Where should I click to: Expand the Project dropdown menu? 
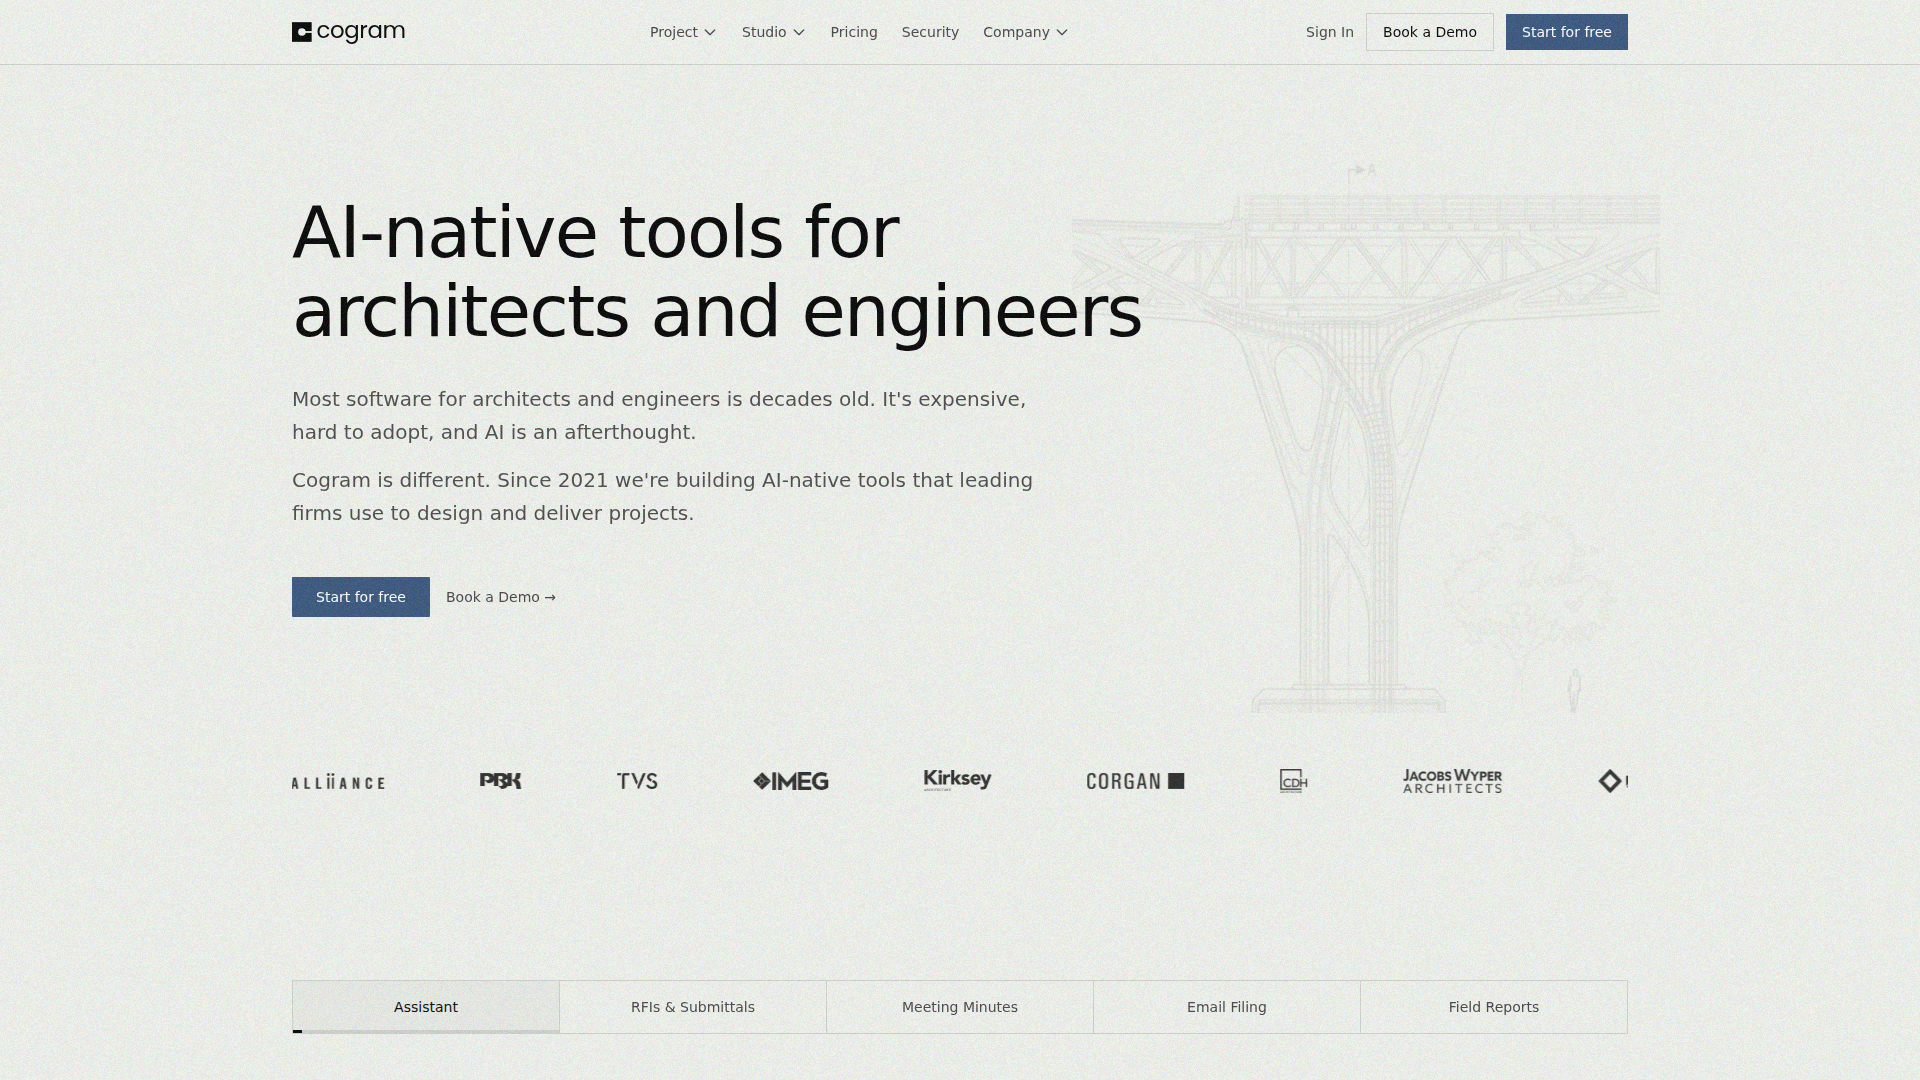click(x=683, y=32)
